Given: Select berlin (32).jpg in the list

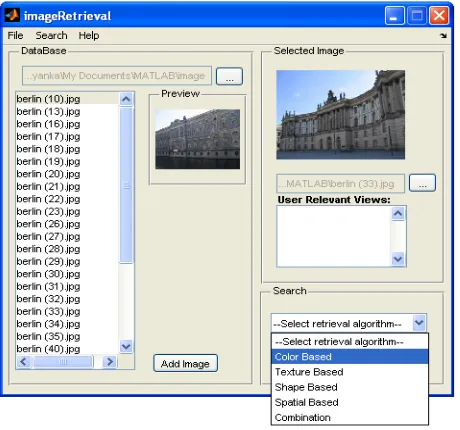Looking at the screenshot, I should [67, 299].
